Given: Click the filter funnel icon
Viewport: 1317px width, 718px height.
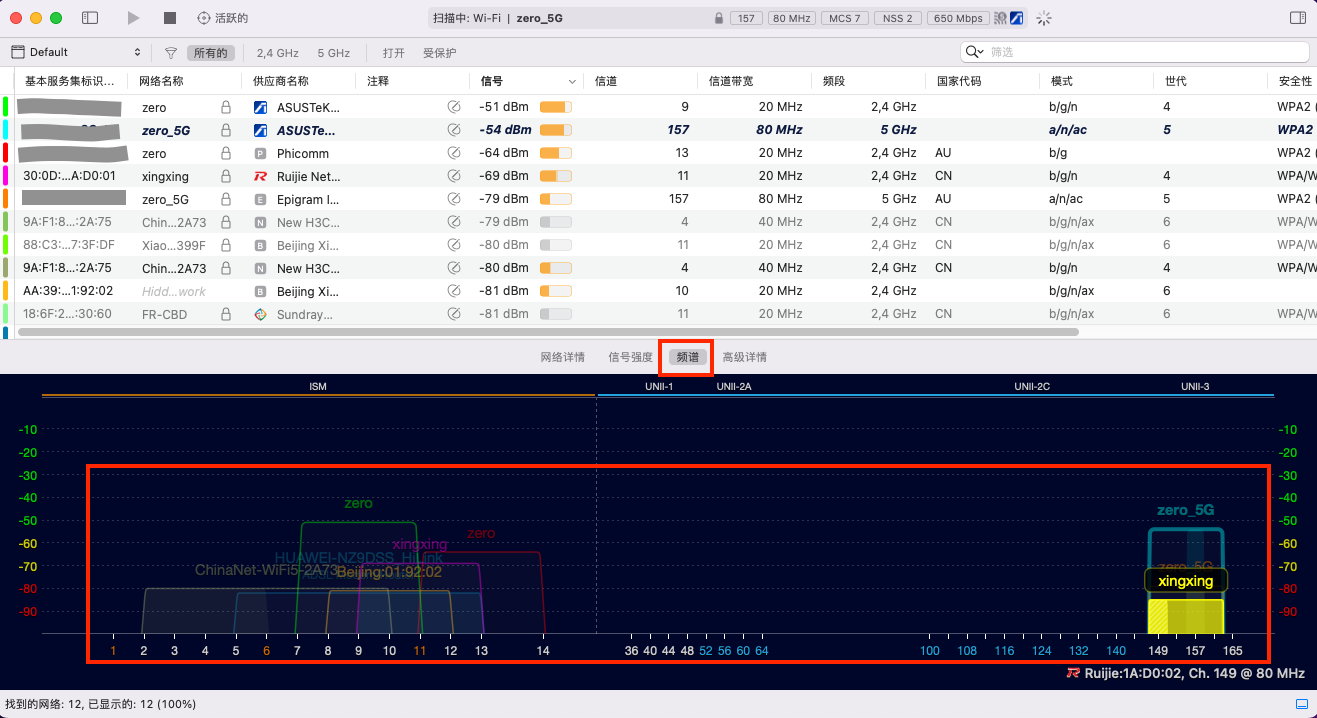Looking at the screenshot, I should tap(171, 53).
